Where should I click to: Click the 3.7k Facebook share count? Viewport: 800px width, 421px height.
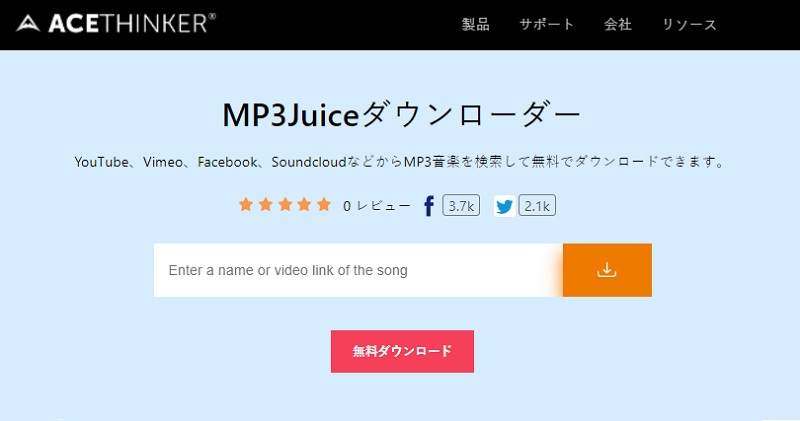(x=461, y=206)
